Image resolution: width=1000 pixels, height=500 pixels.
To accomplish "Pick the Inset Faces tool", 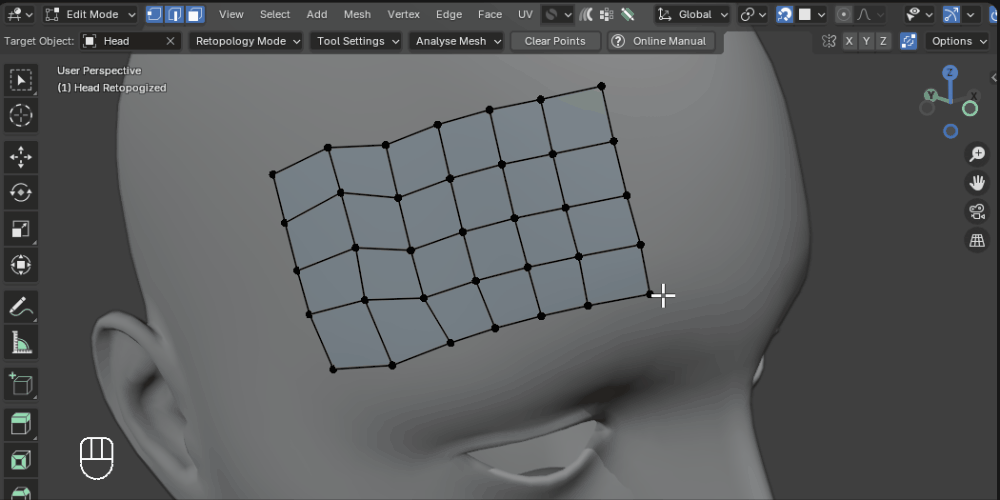I will pos(21,459).
